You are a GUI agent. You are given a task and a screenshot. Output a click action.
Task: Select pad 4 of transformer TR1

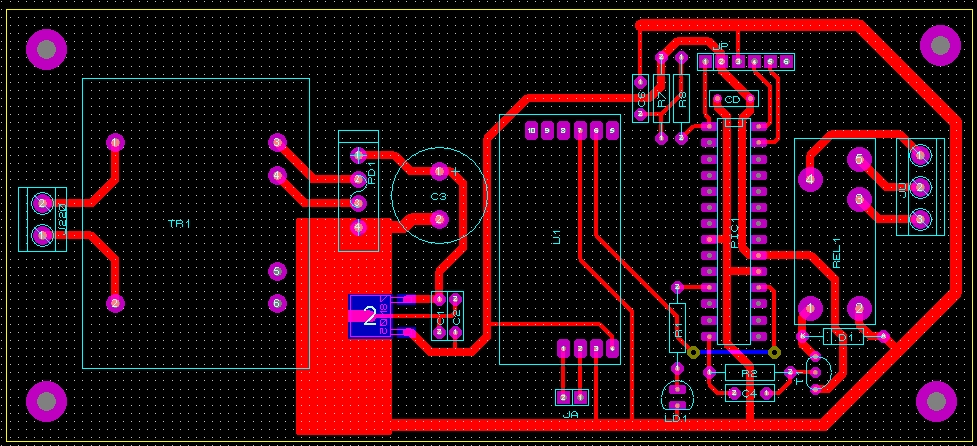pyautogui.click(x=277, y=175)
